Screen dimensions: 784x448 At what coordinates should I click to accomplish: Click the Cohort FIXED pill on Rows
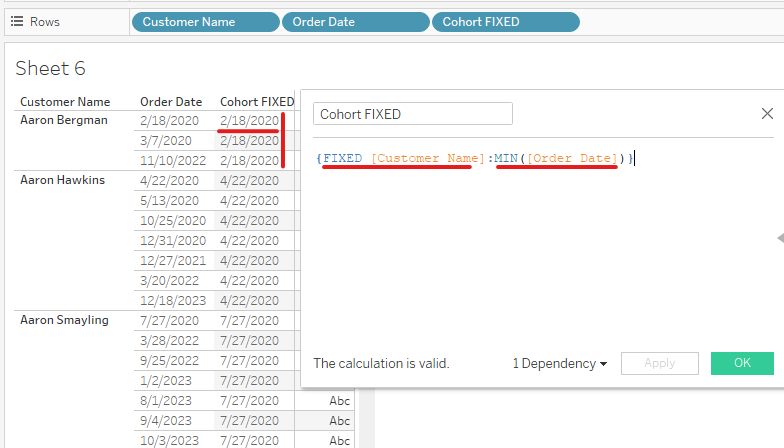tap(506, 22)
